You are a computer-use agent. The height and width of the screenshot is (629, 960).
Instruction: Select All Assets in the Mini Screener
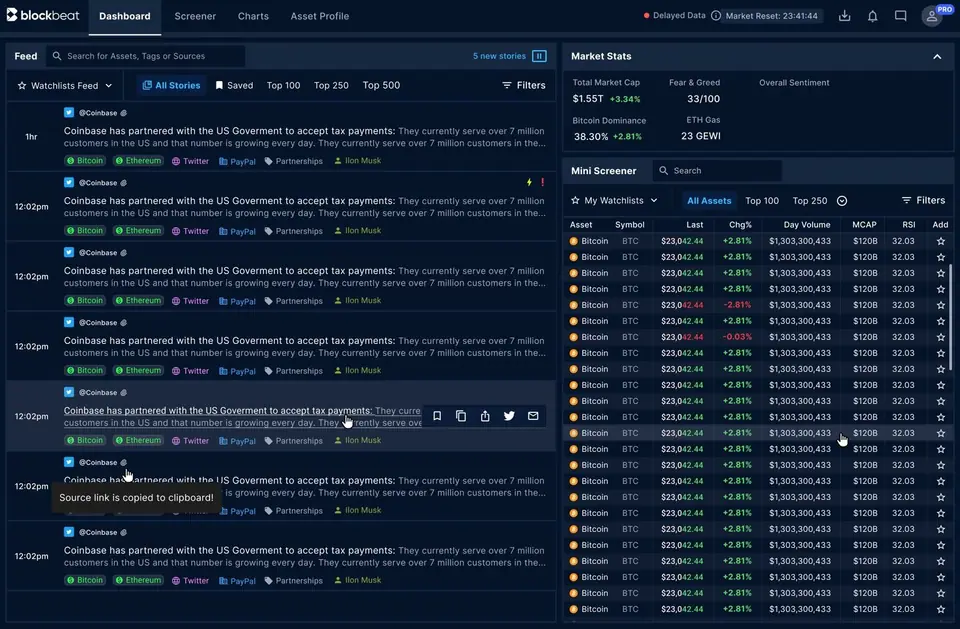tap(709, 201)
